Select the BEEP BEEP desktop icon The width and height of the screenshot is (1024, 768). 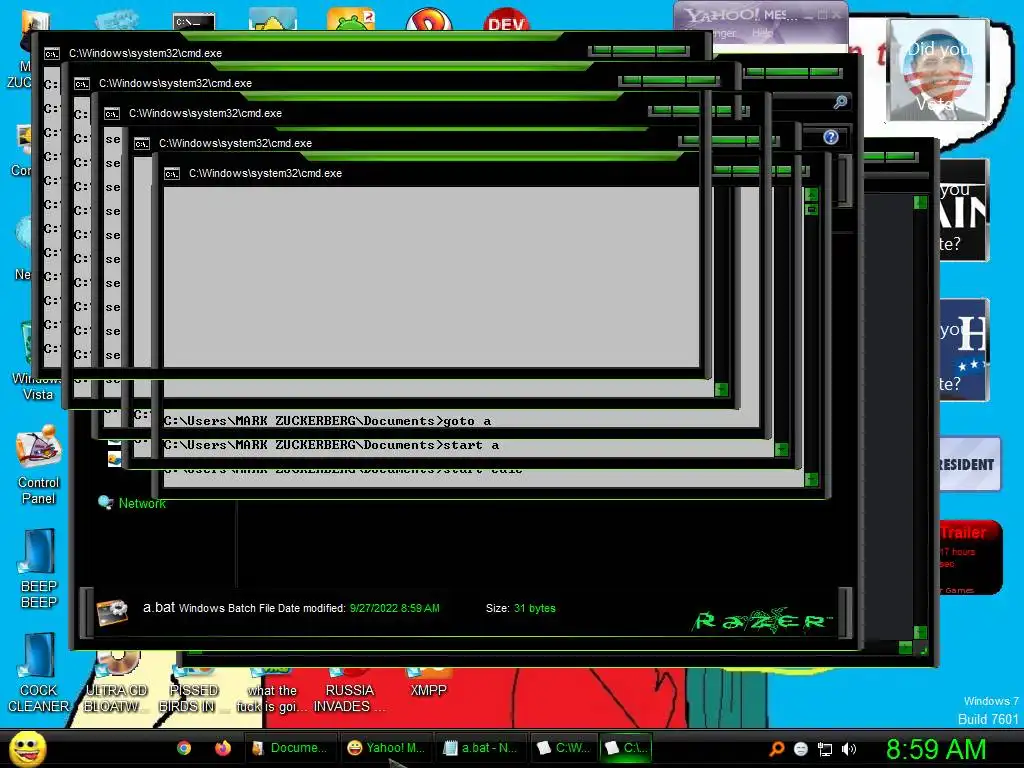39,568
